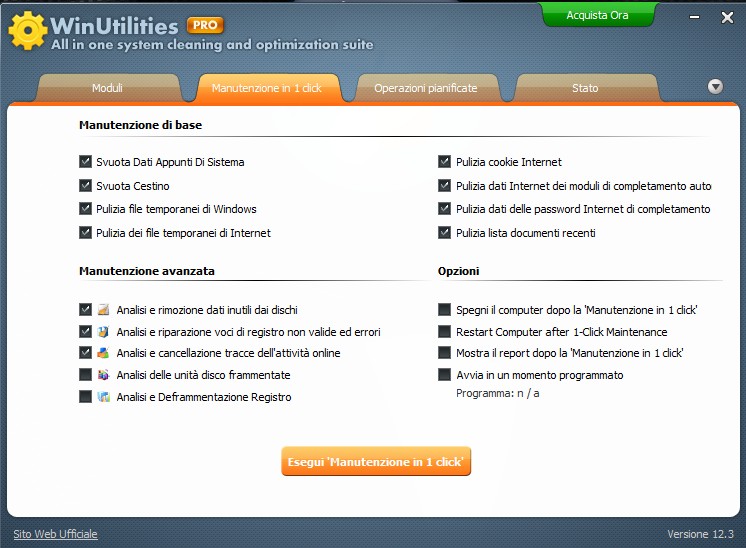Click the 'Opzioni' heading
This screenshot has height=548, width=746.
coord(459,271)
